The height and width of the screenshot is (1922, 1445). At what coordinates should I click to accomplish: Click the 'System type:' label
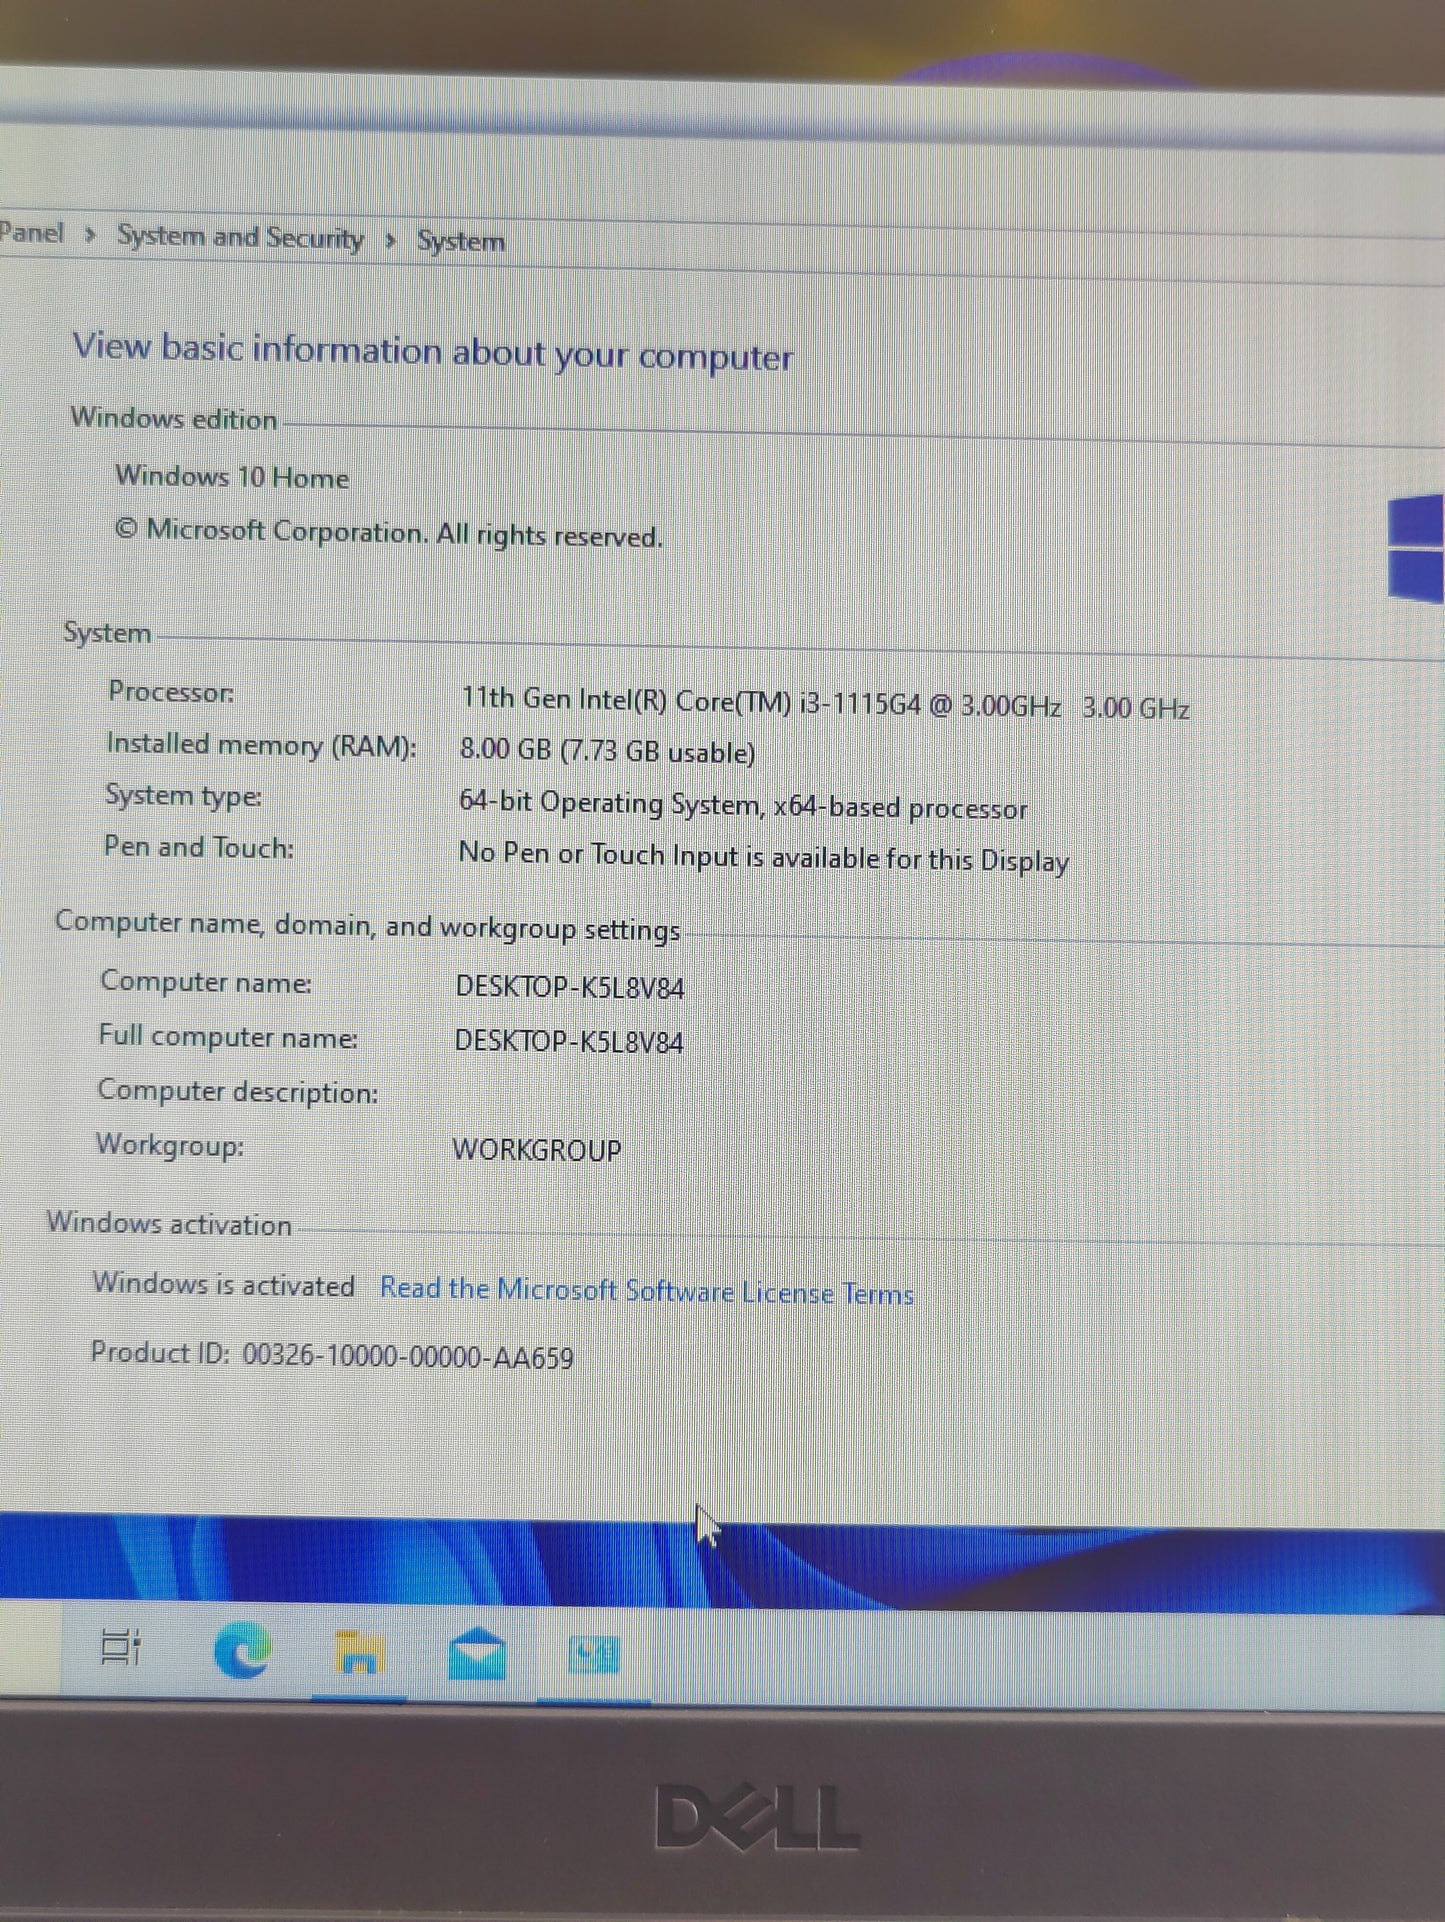tap(183, 797)
